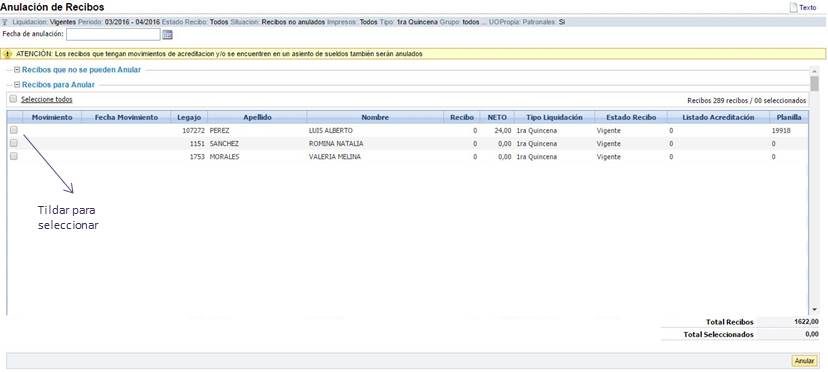Screen dimensions: 828x372
Task: Click Vigente status in MORALES row
Action: 609,157
